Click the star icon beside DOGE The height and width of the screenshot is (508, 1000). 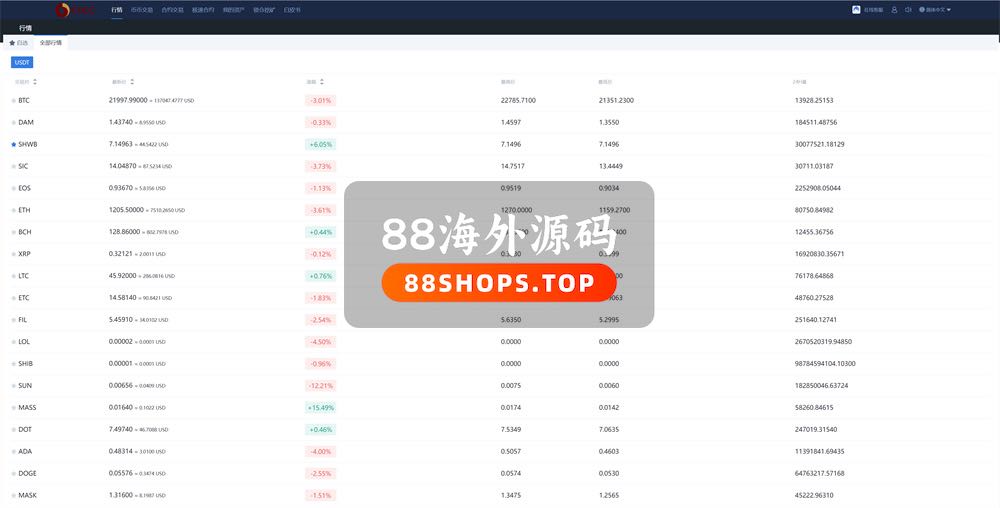pos(14,473)
